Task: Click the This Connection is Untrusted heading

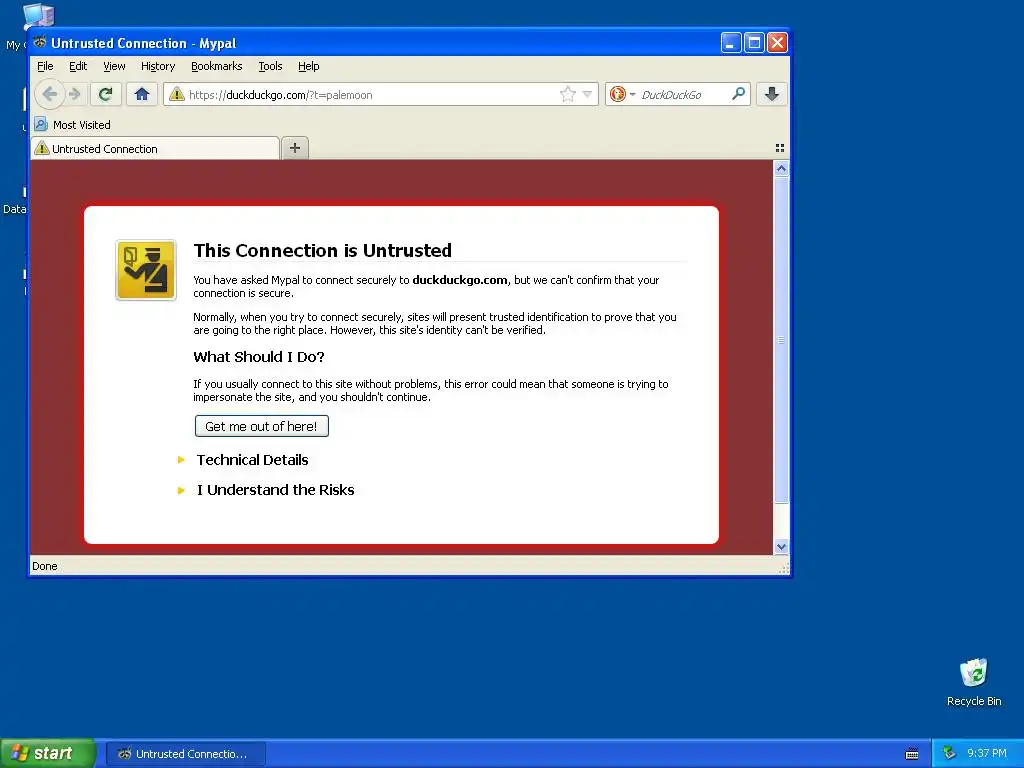Action: pyautogui.click(x=323, y=250)
